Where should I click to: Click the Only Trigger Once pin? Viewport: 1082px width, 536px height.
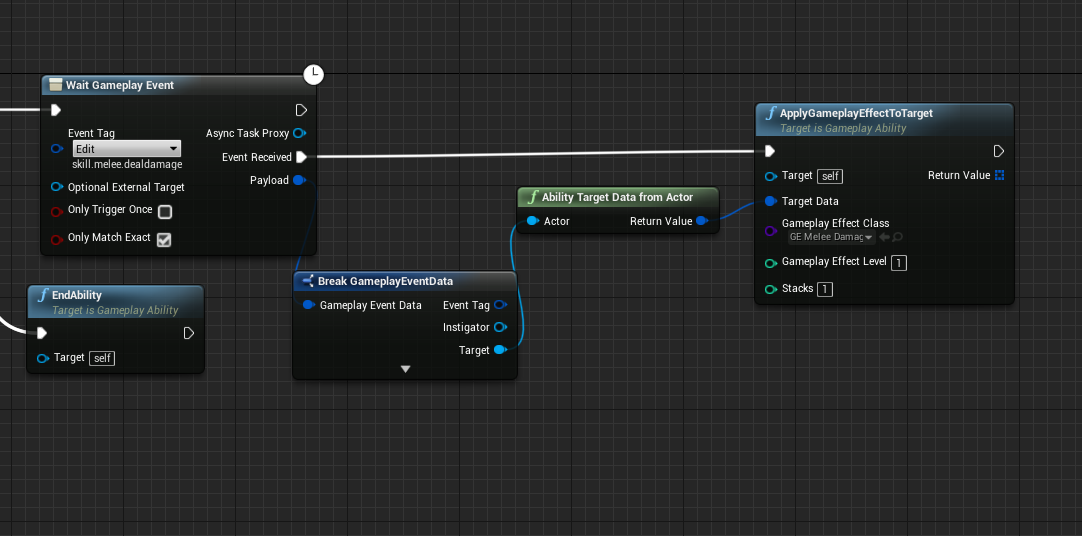[x=57, y=211]
